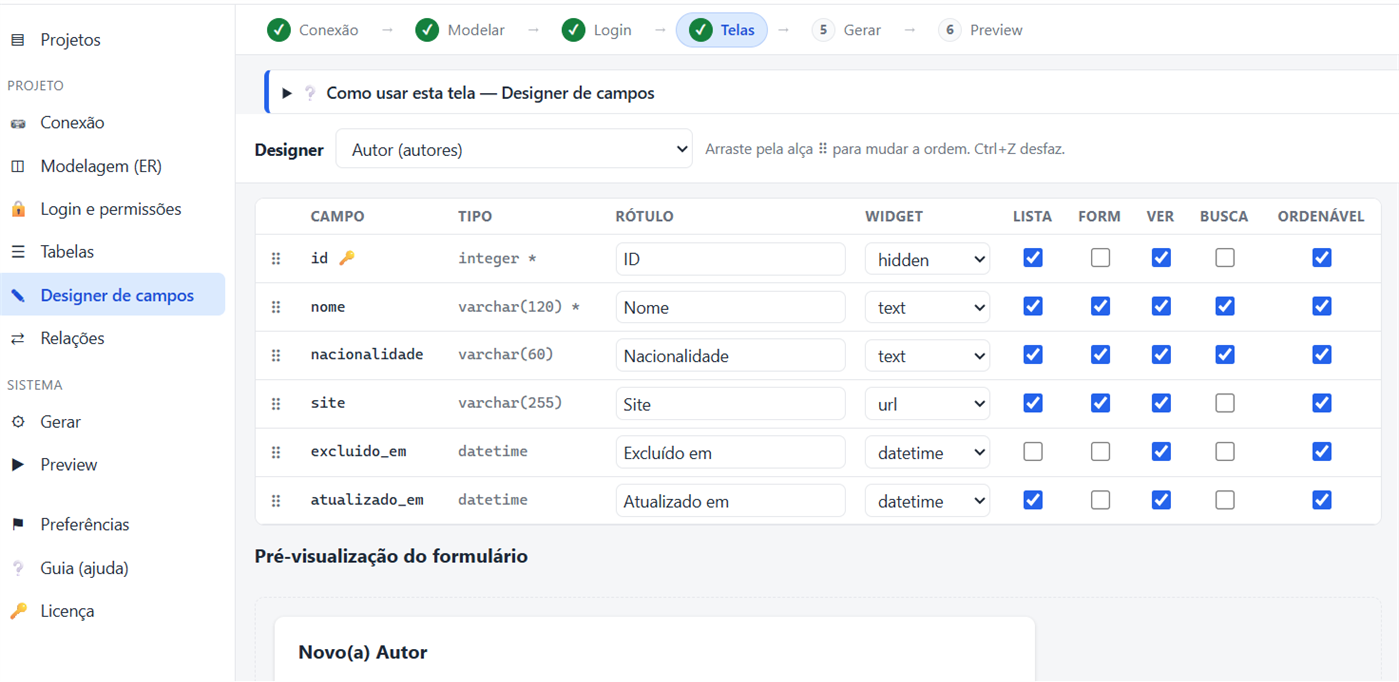1399x682 pixels.
Task: Open the widget dropdown for id (hidden)
Action: [x=927, y=259]
